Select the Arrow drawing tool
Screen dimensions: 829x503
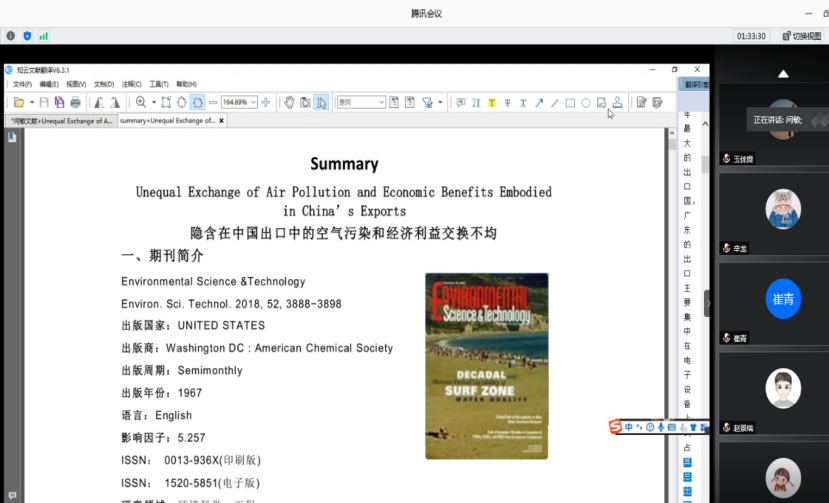[x=539, y=102]
